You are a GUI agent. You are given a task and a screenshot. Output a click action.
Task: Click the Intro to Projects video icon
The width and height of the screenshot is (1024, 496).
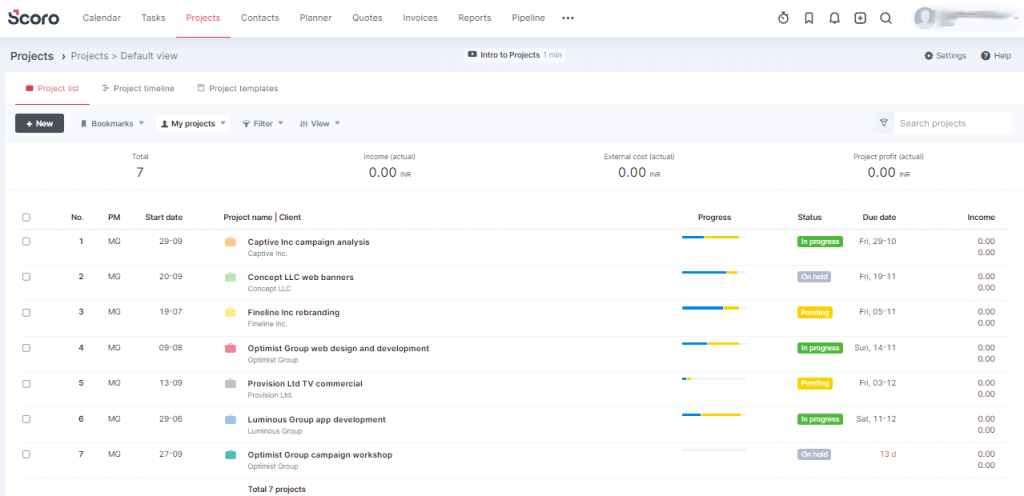tap(472, 55)
